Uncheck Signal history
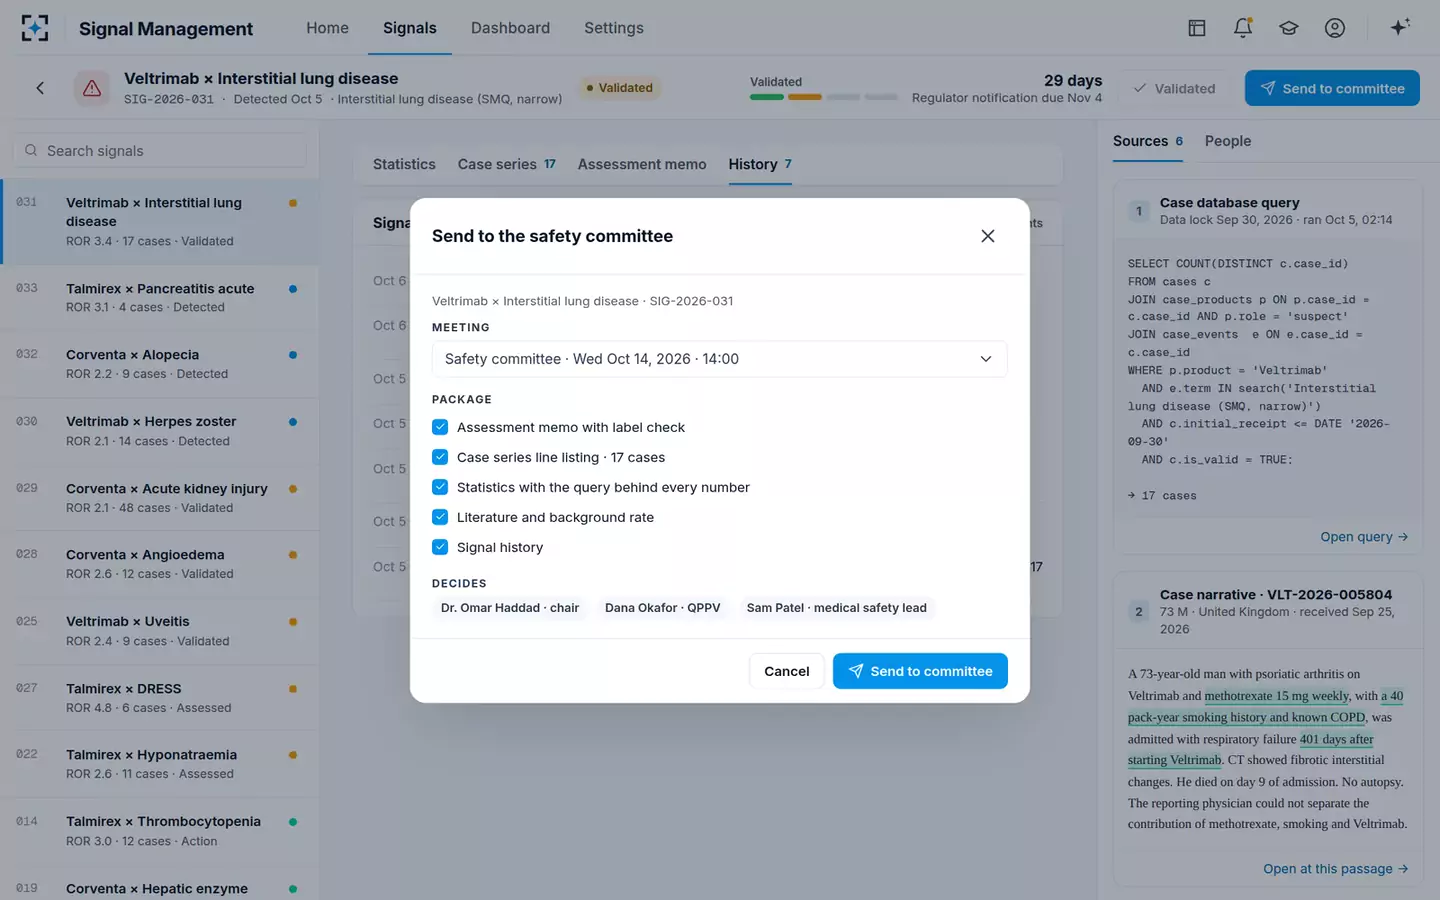1440x900 pixels. point(440,547)
